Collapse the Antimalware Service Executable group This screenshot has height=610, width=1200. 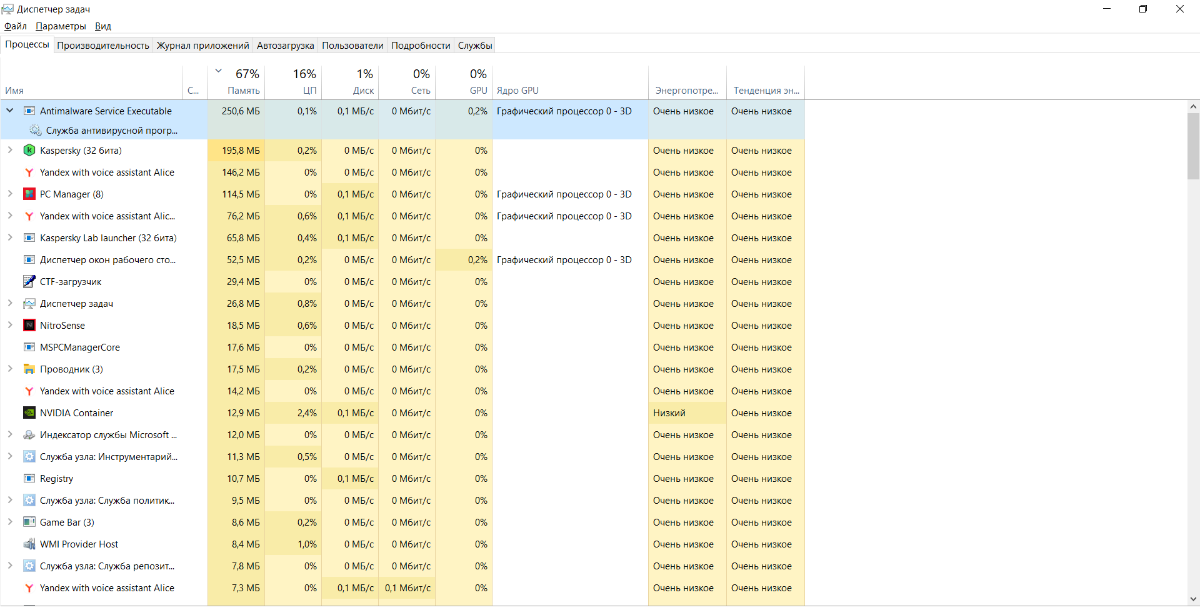(10, 111)
